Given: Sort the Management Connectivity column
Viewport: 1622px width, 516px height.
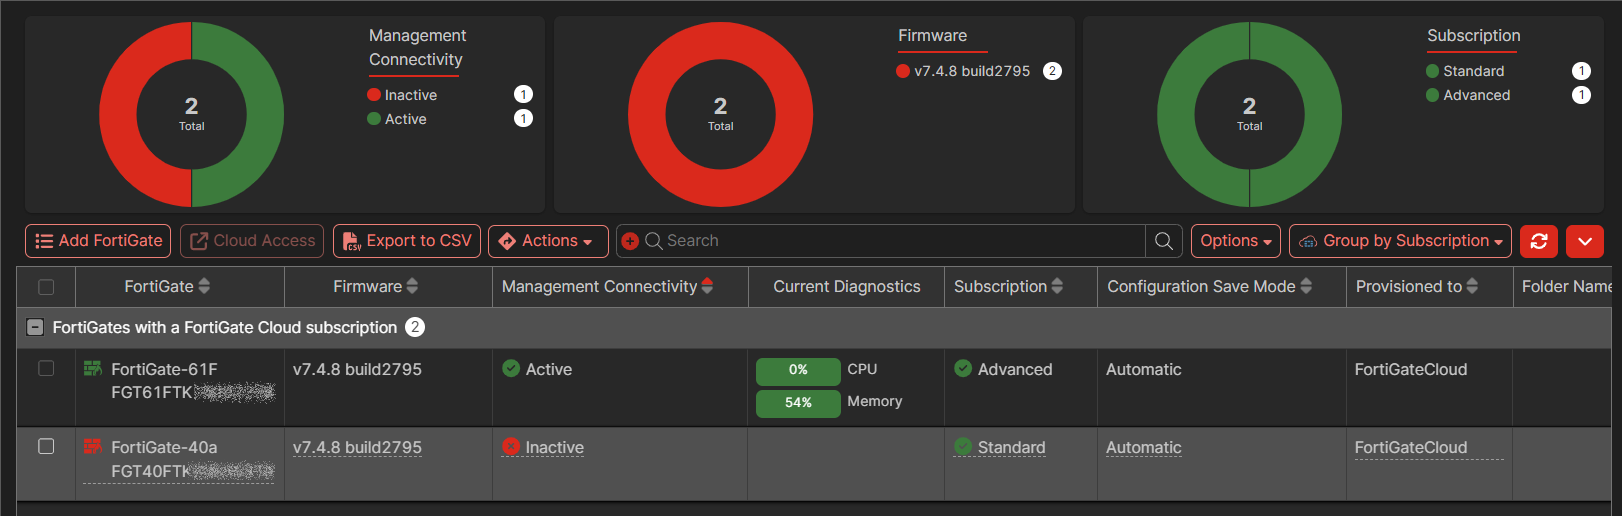Looking at the screenshot, I should (x=707, y=287).
